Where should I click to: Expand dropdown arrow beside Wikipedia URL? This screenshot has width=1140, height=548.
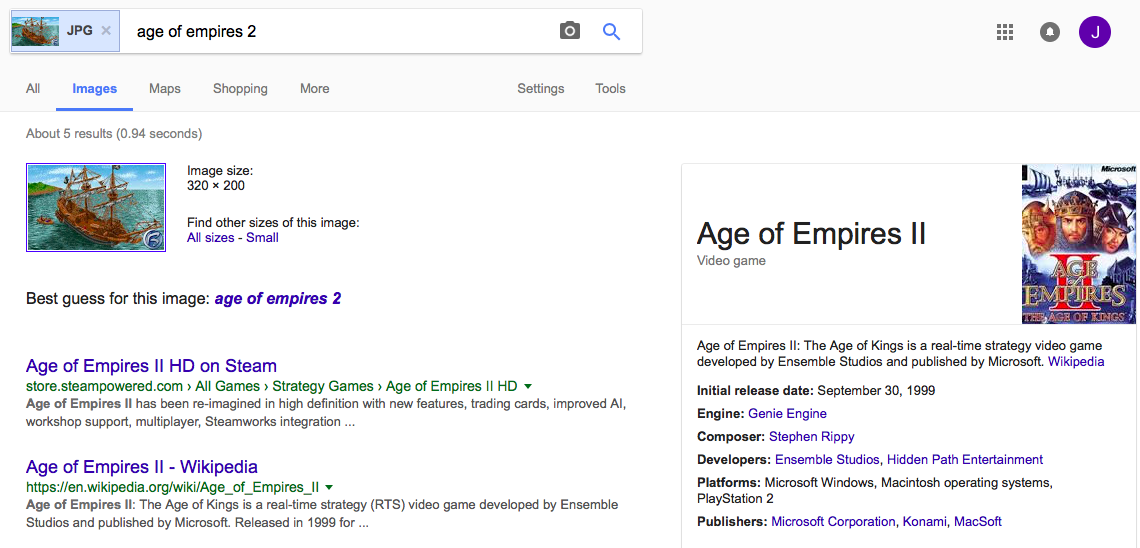pos(329,487)
